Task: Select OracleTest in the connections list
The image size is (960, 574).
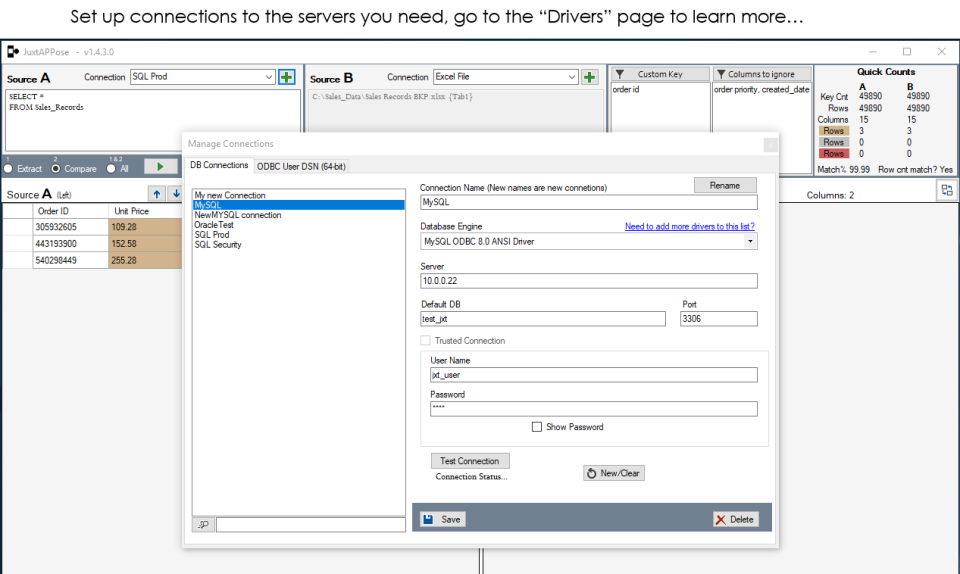Action: (214, 225)
